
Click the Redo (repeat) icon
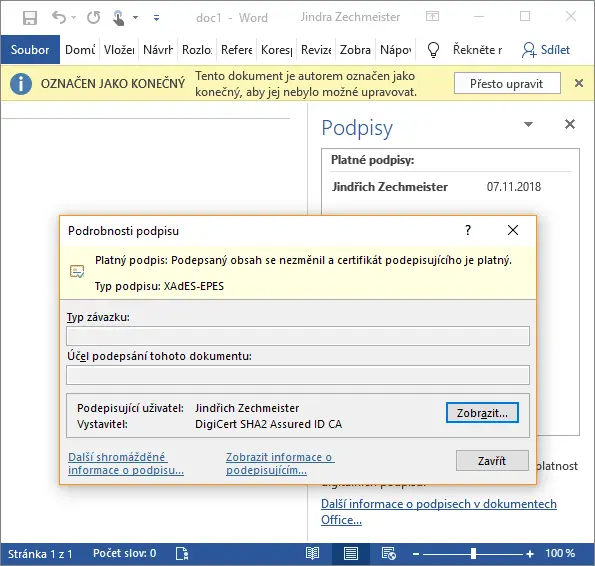[x=93, y=17]
